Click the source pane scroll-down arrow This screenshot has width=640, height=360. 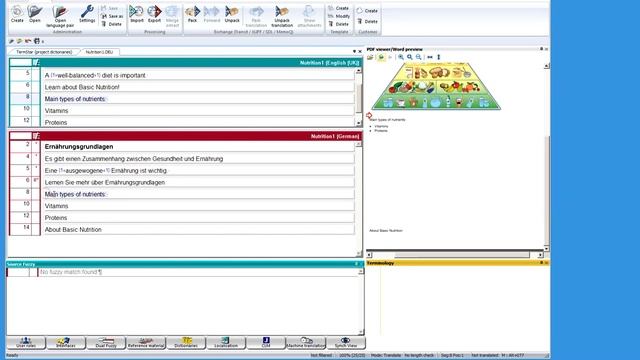359,123
